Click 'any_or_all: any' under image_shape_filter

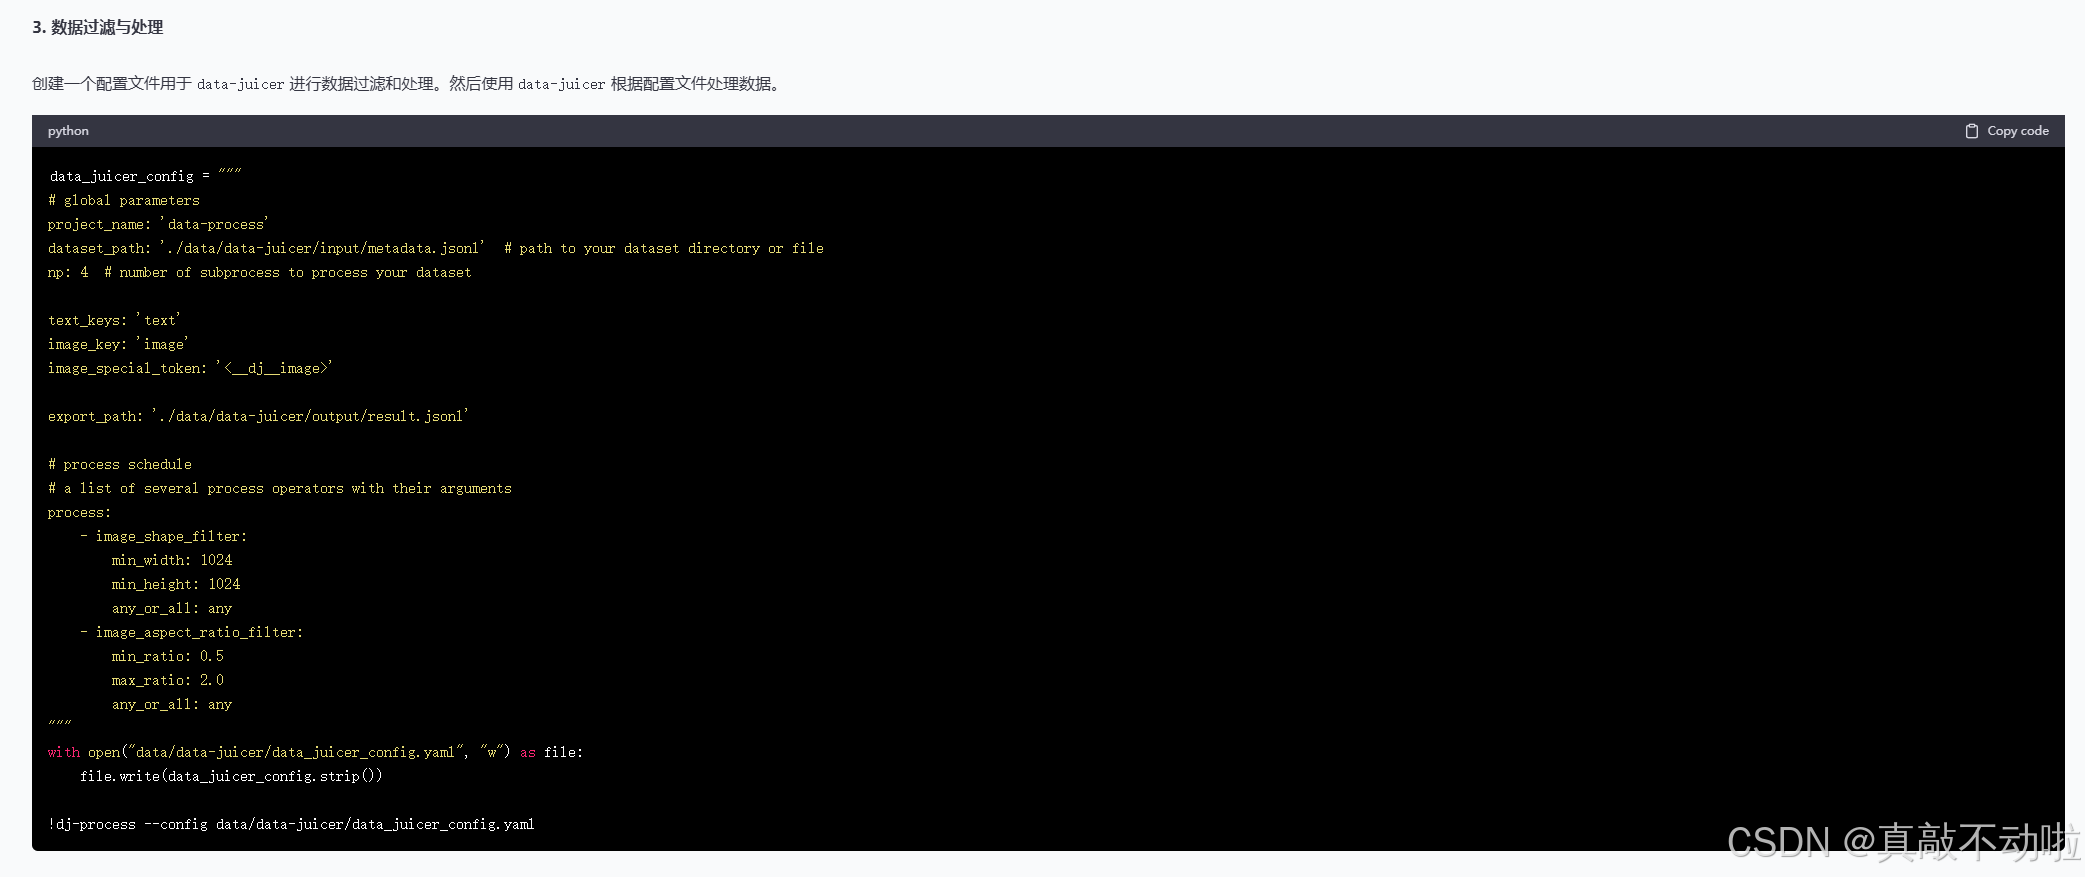pyautogui.click(x=172, y=608)
